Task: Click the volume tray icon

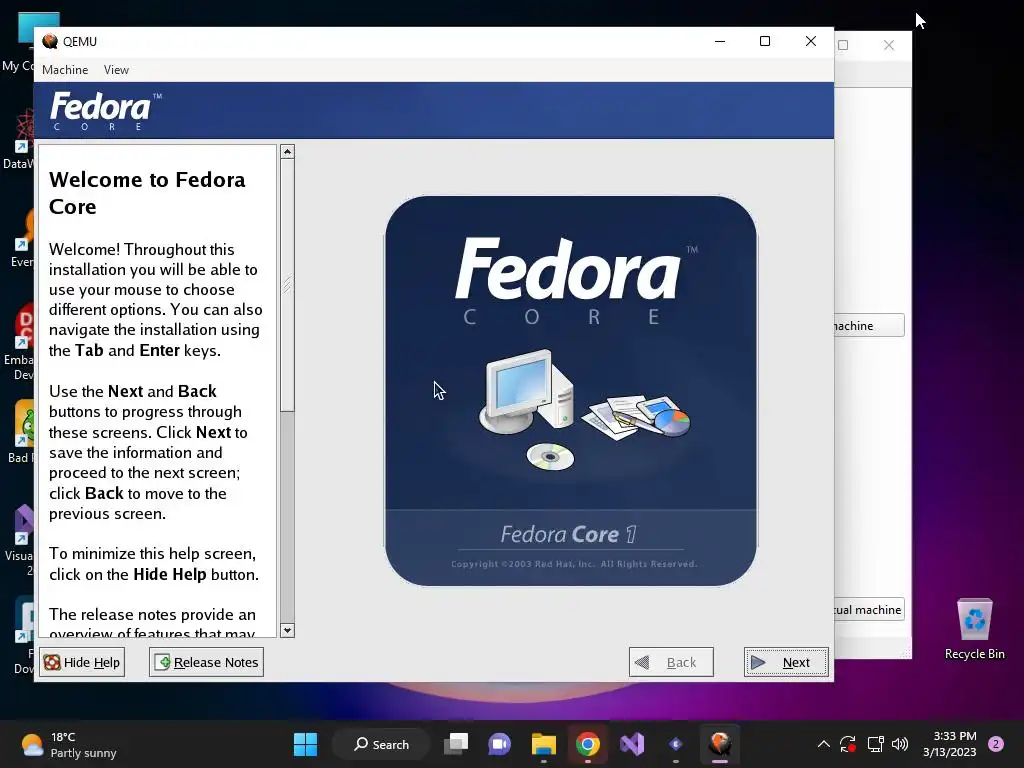Action: (900, 744)
